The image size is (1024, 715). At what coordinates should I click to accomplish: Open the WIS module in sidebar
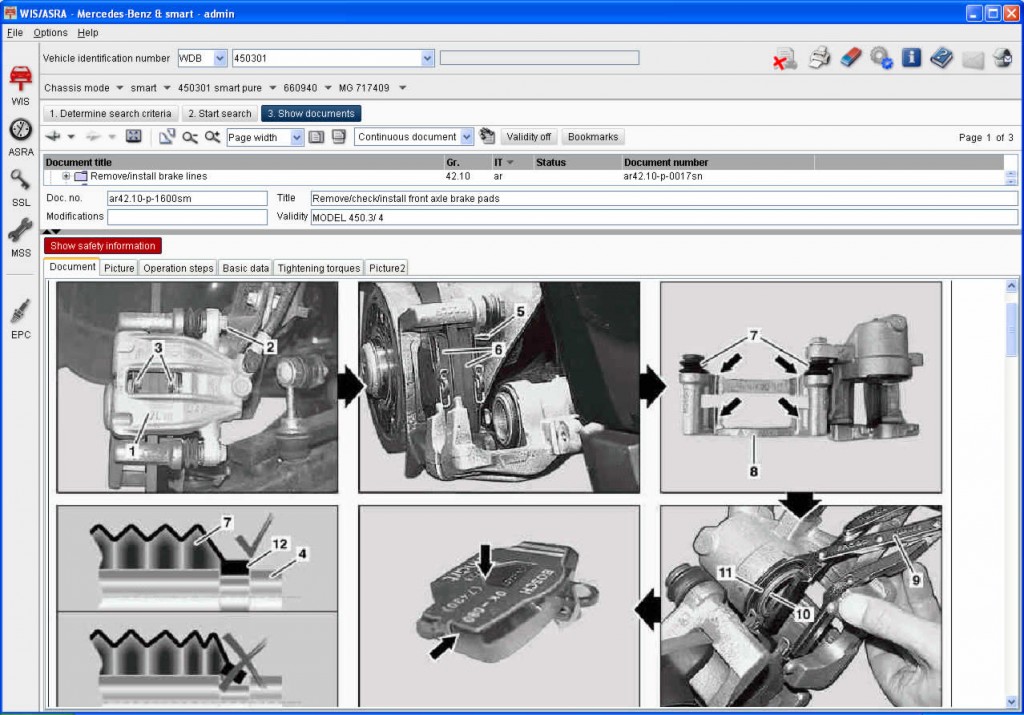[20, 83]
